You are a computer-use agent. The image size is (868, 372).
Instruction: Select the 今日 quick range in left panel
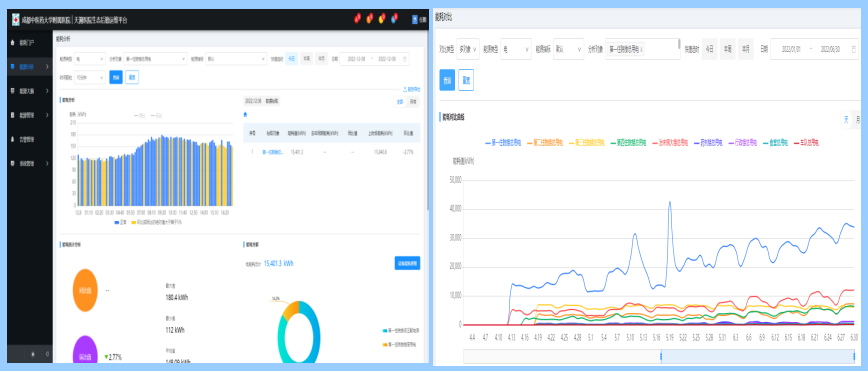coord(291,59)
